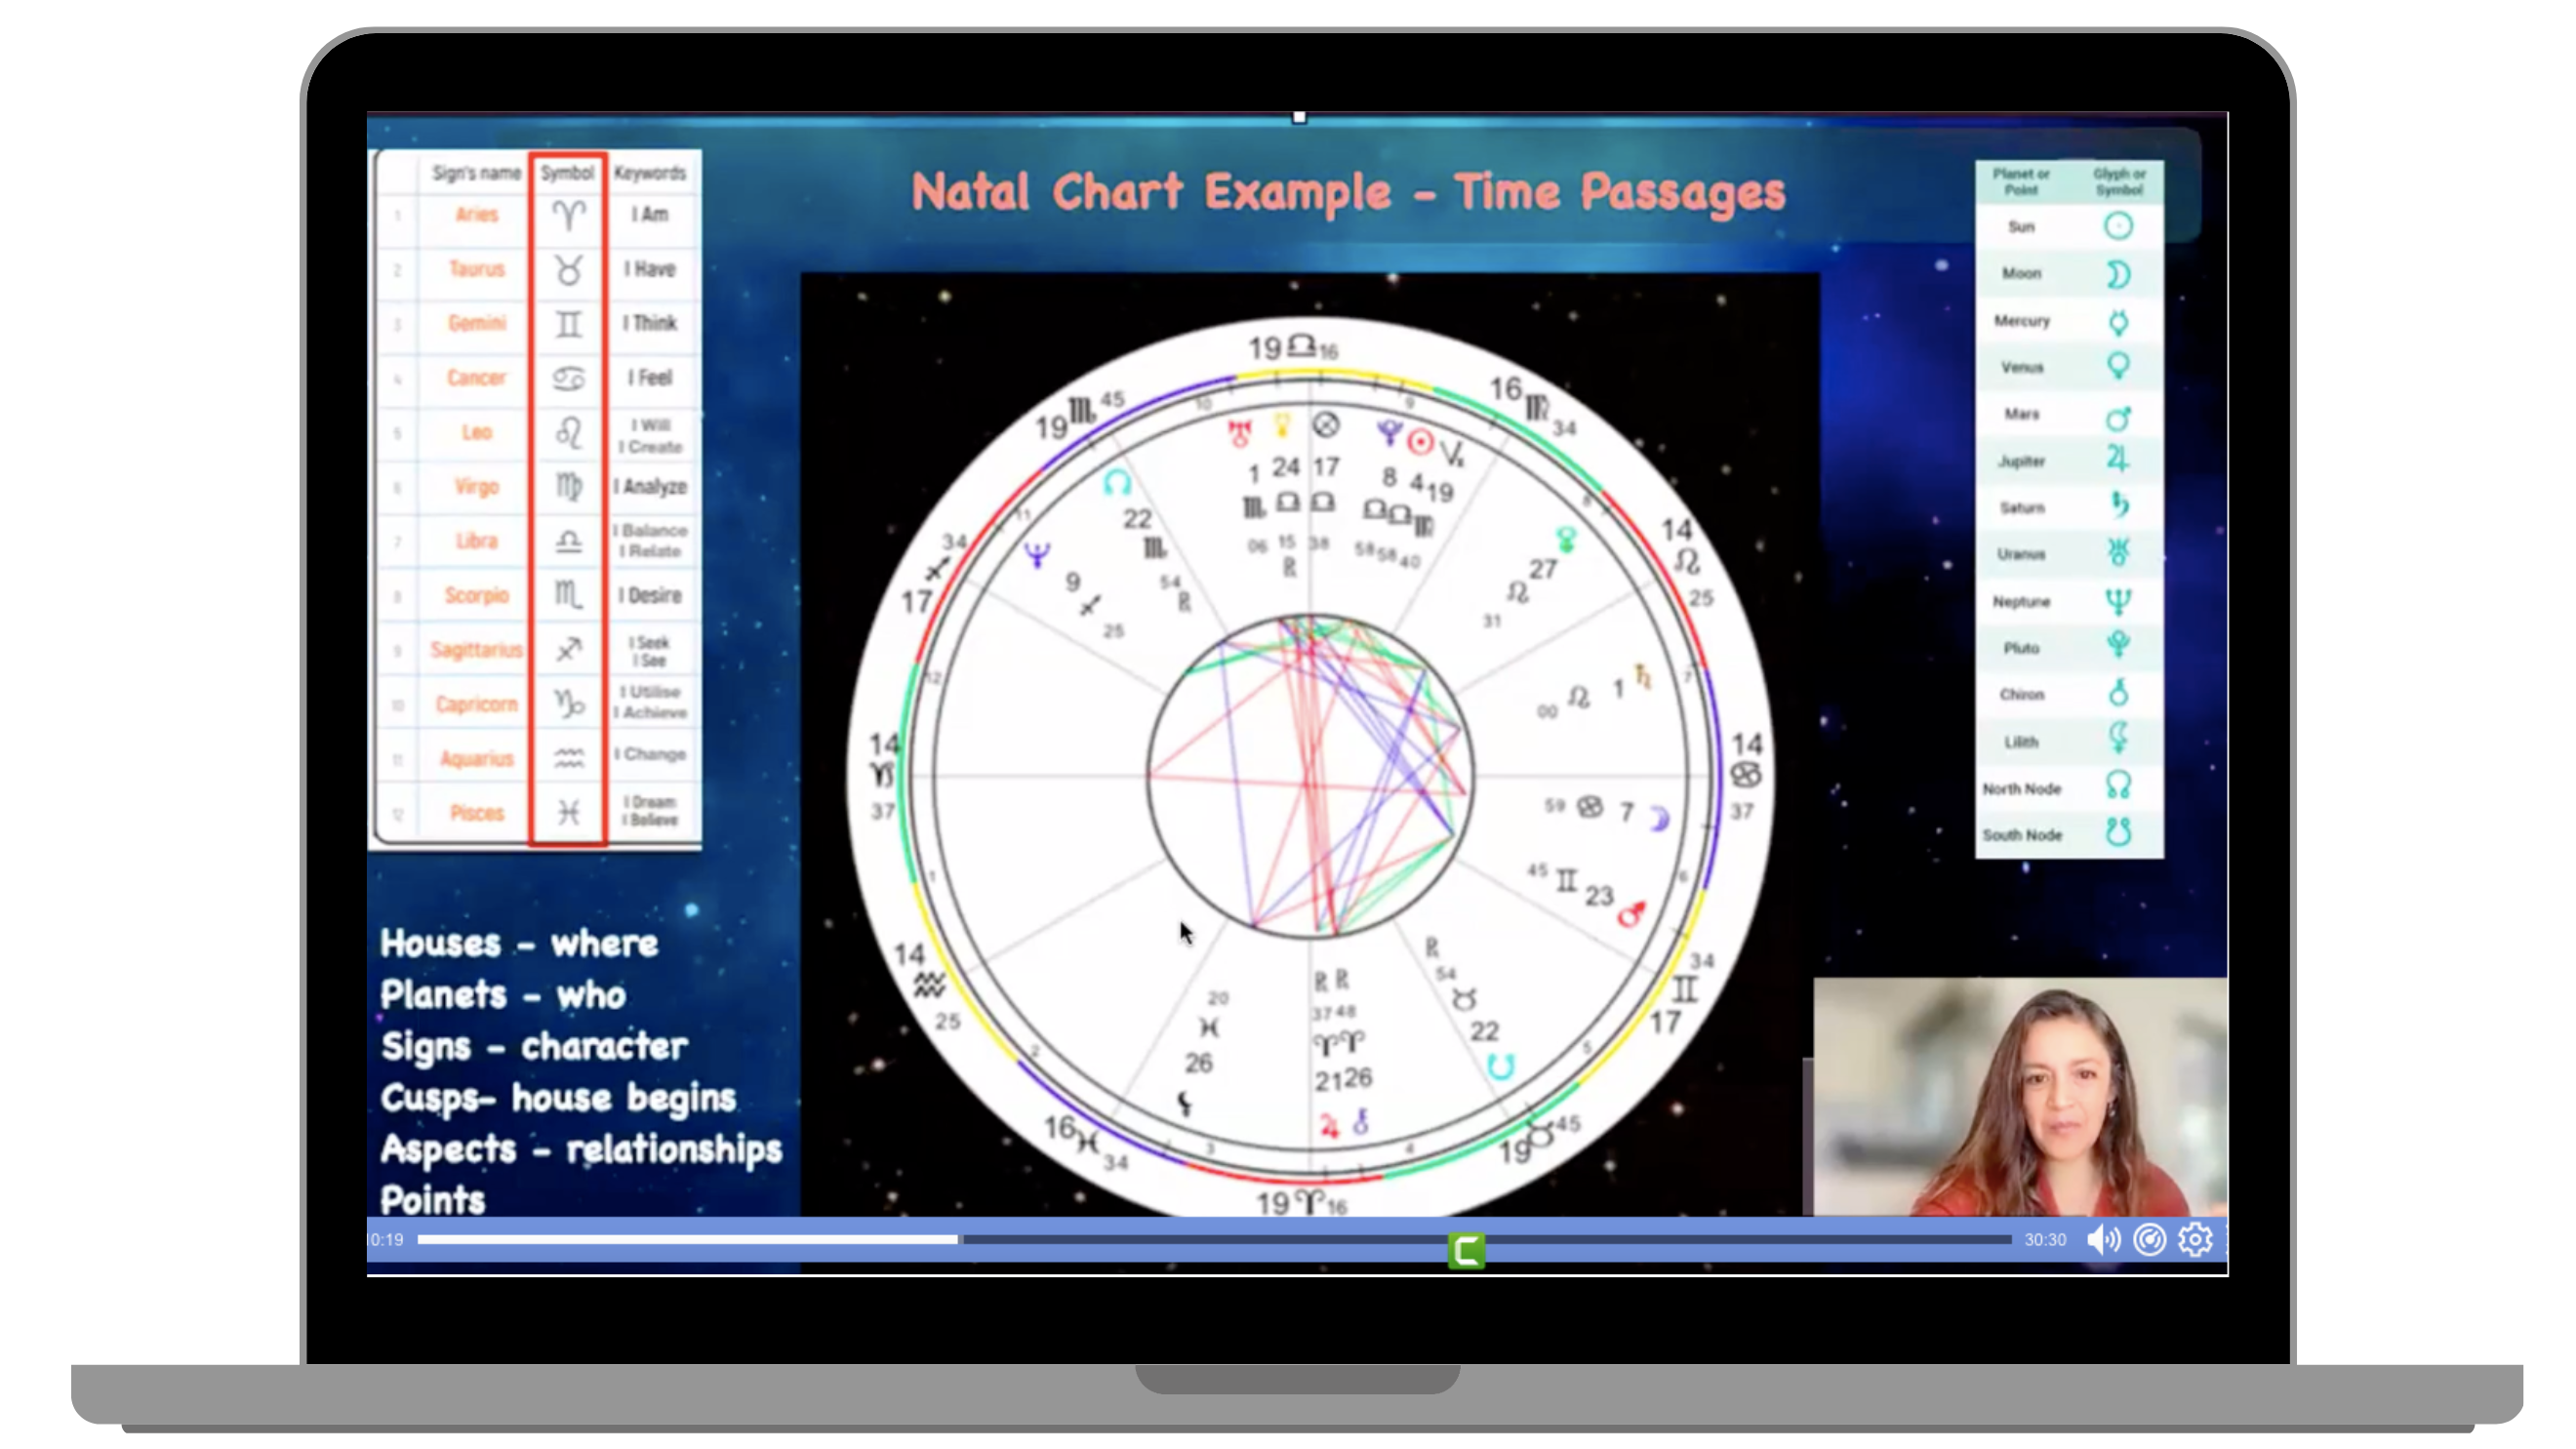This screenshot has width=2576, height=1449.
Task: Click the green Camtasia logo icon
Action: tap(1466, 1250)
